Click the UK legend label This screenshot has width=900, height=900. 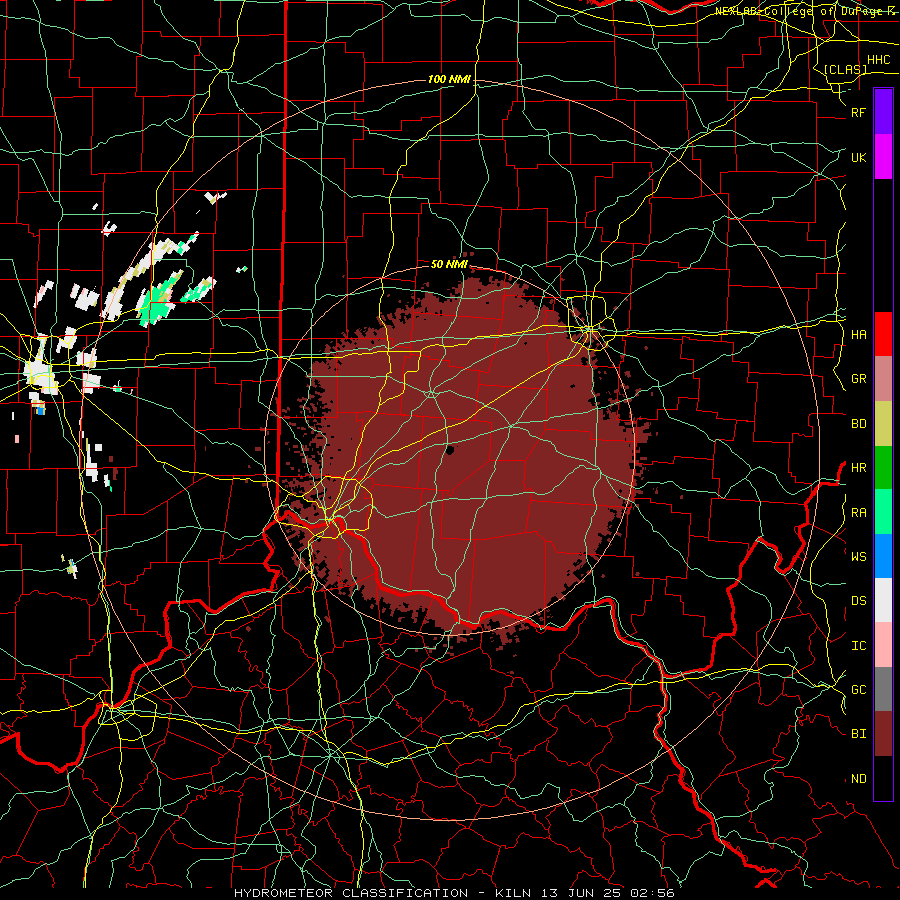(x=858, y=157)
